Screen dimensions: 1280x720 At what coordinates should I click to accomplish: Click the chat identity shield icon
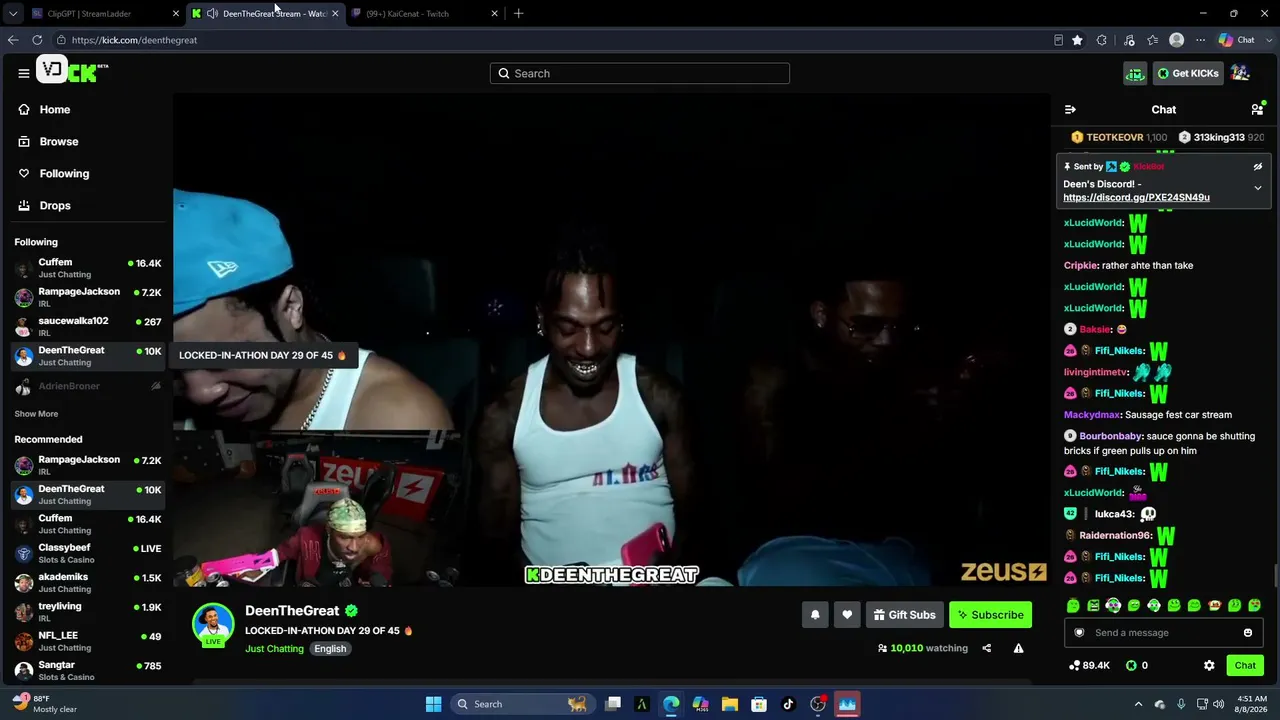[x=1079, y=632]
